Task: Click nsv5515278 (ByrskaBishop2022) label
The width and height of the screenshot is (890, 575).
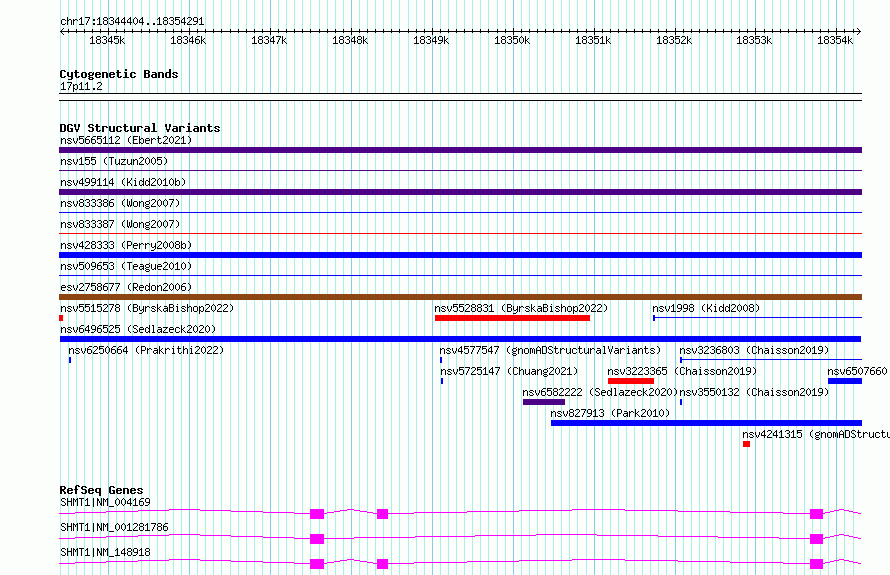Action: pos(147,308)
